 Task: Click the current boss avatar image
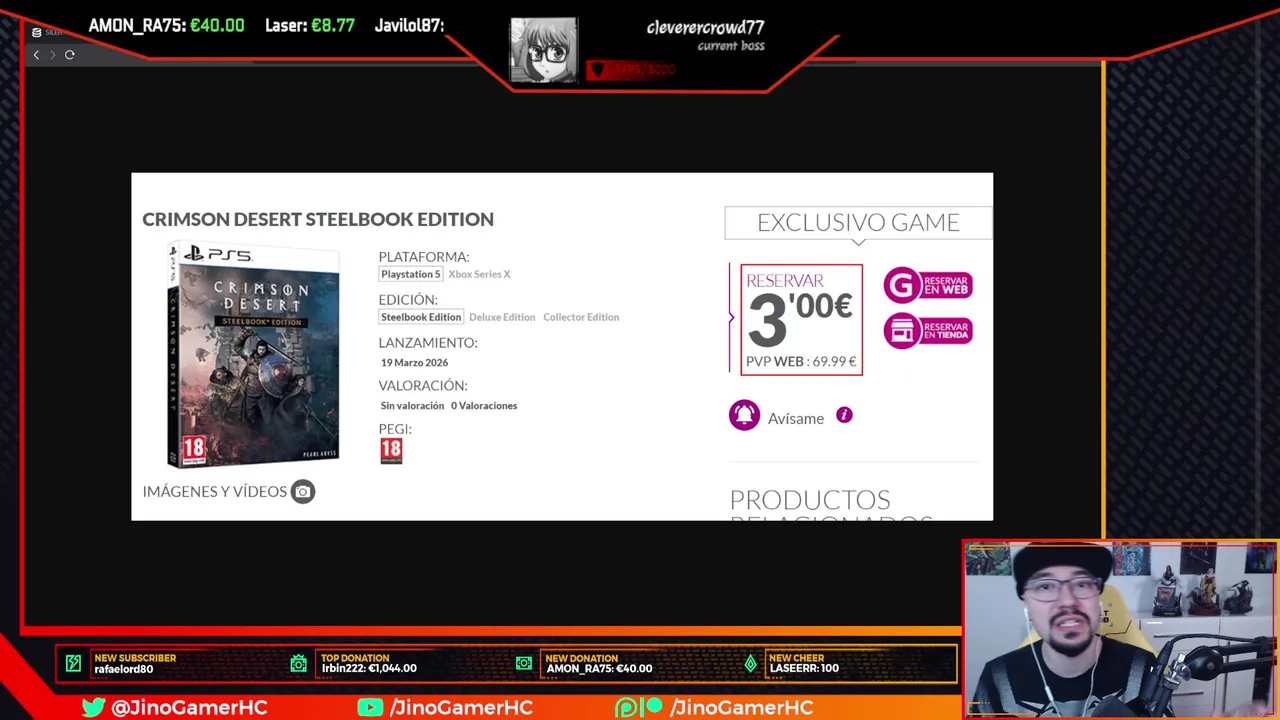click(x=543, y=50)
